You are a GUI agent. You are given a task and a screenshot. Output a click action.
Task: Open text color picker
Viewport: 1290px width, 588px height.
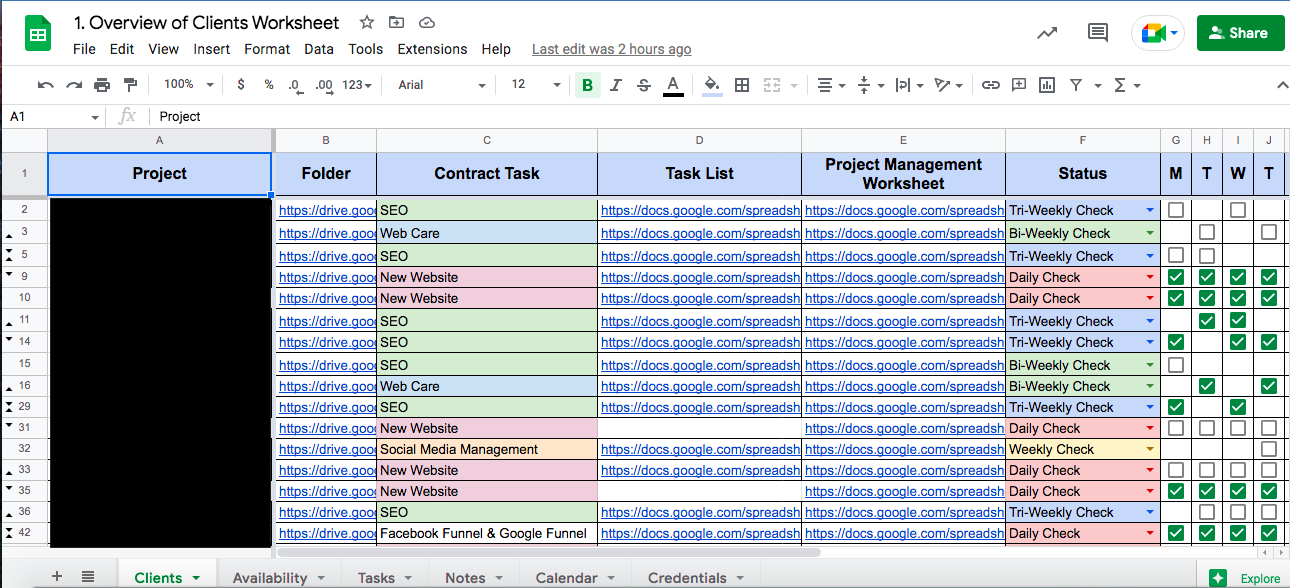click(673, 85)
